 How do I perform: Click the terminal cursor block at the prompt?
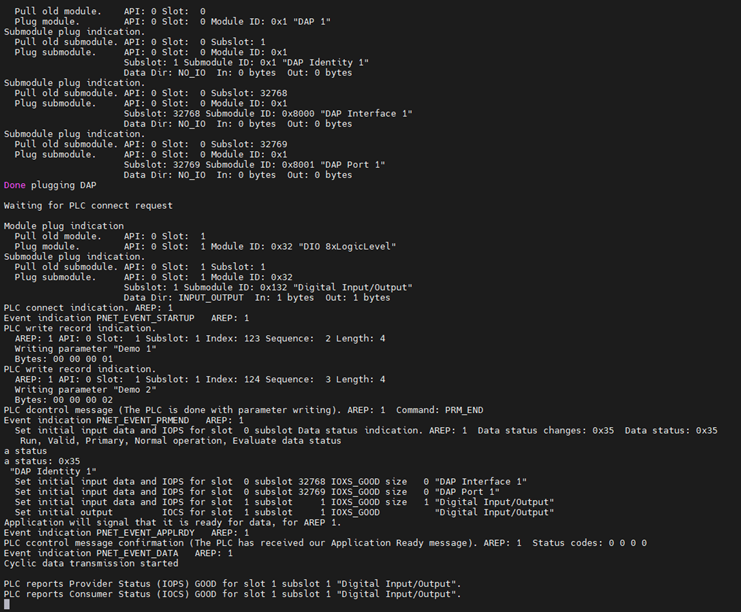point(7,603)
